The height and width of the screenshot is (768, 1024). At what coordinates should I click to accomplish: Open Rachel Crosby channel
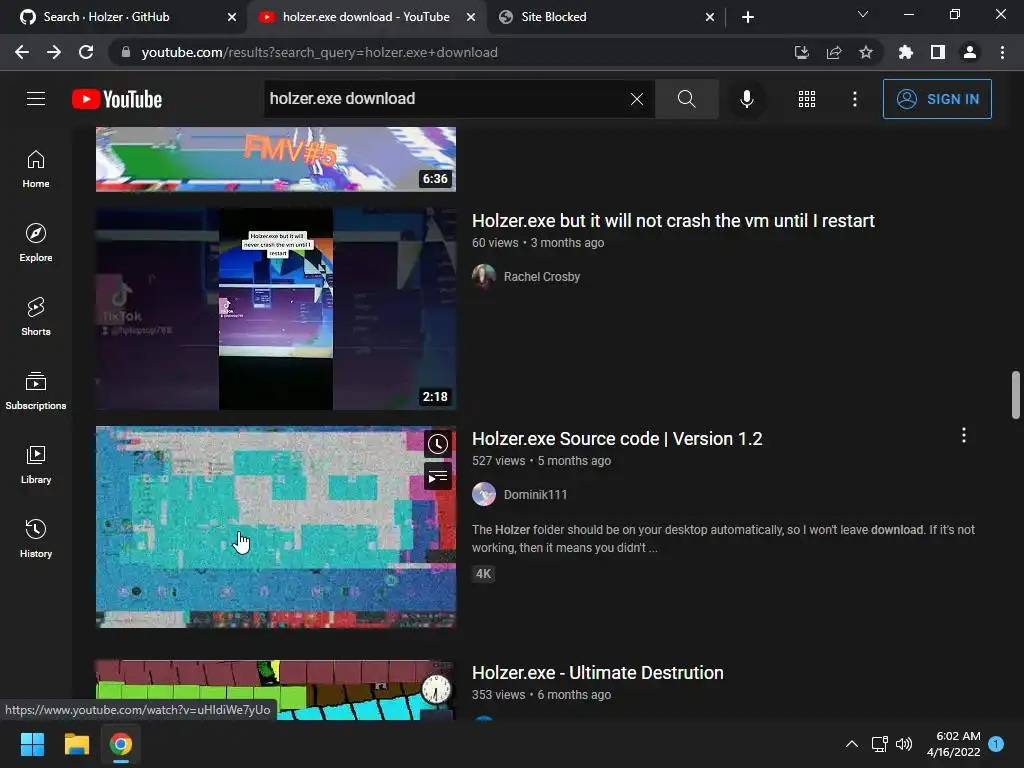point(541,277)
